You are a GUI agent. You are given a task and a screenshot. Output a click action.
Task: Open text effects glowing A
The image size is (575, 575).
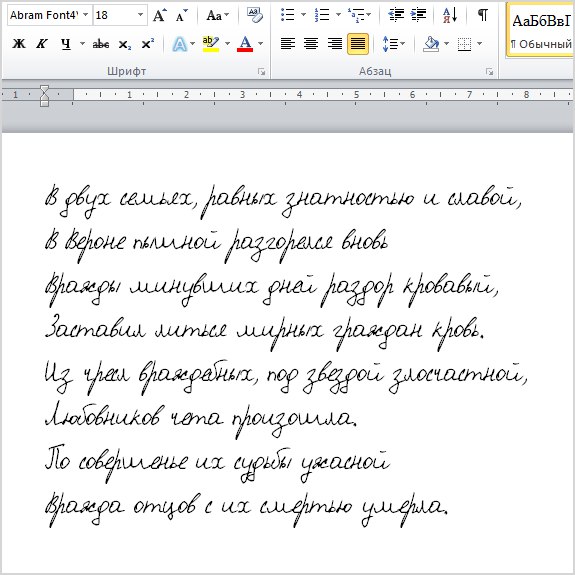[x=179, y=44]
